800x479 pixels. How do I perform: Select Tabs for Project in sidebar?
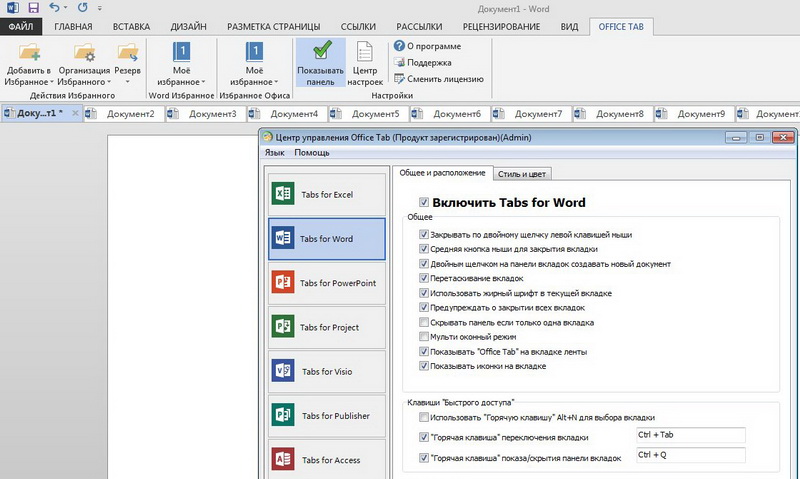(x=327, y=327)
